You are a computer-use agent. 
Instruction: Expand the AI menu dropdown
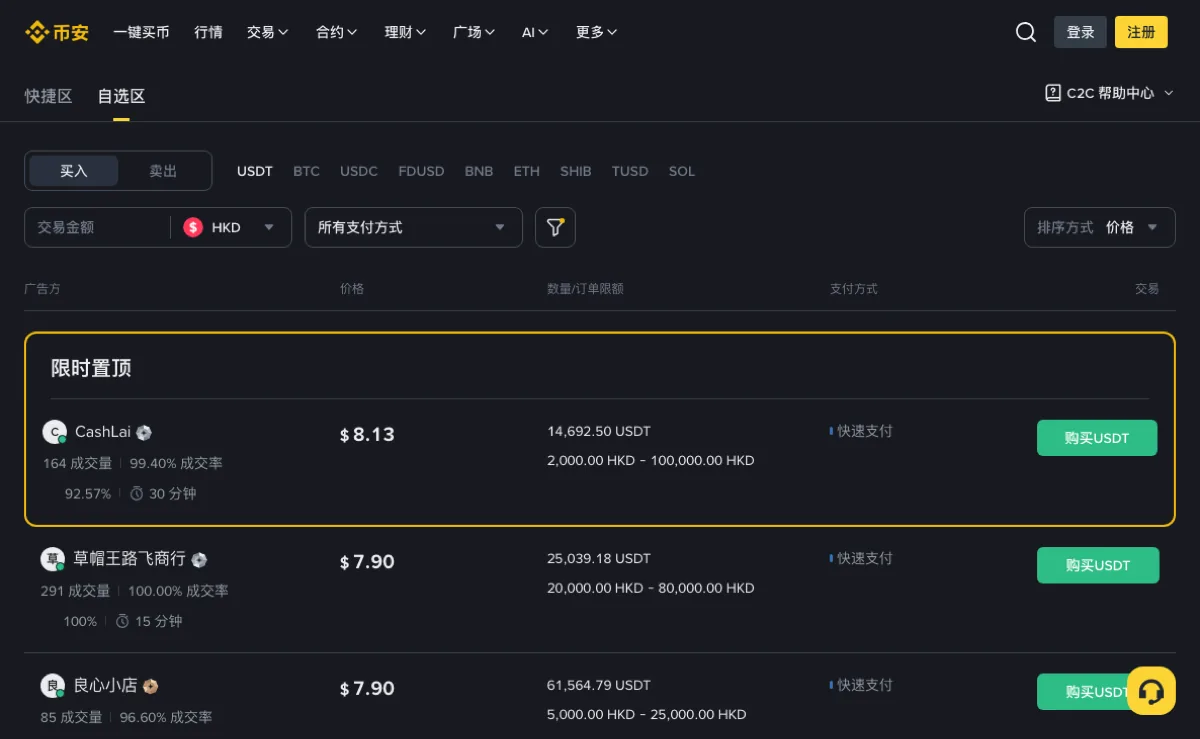coord(535,32)
